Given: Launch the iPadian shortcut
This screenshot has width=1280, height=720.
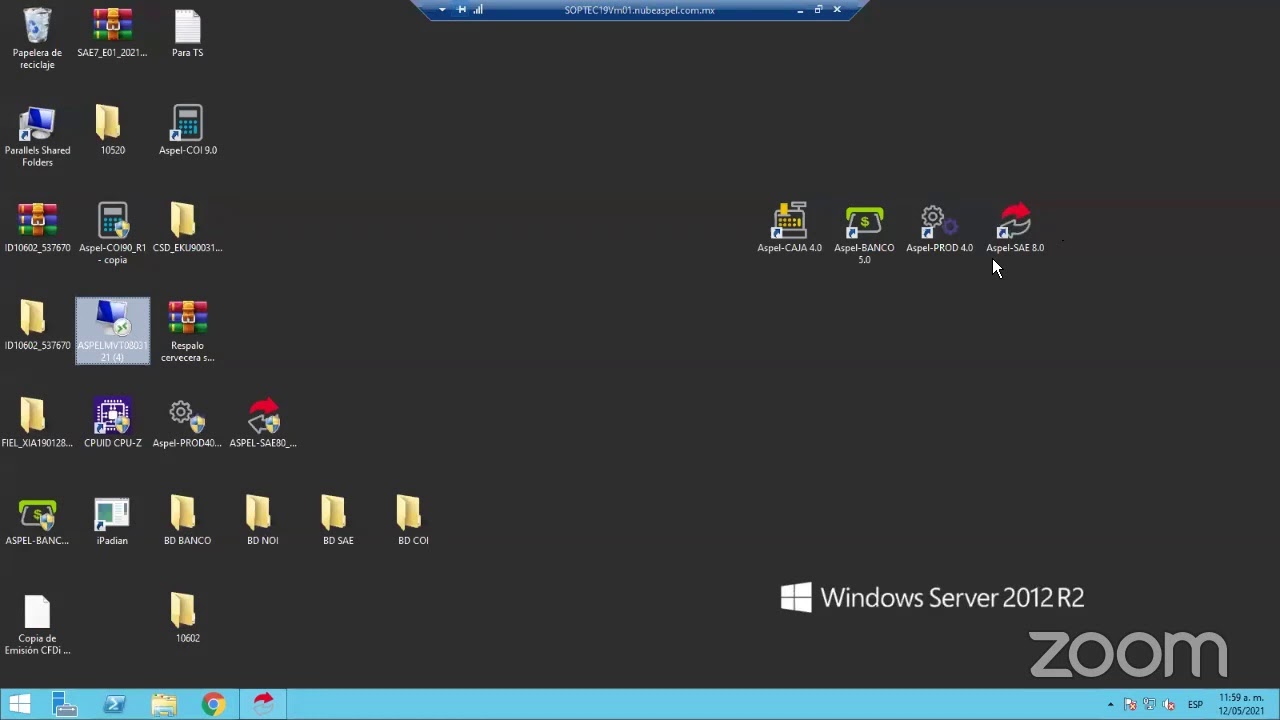Looking at the screenshot, I should coord(112,521).
